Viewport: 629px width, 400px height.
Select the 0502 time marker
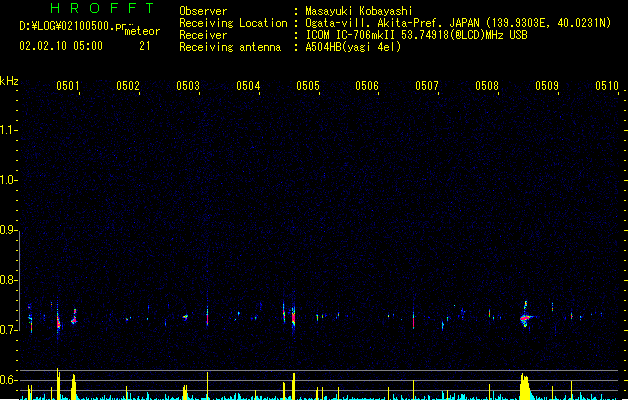pyautogui.click(x=128, y=86)
